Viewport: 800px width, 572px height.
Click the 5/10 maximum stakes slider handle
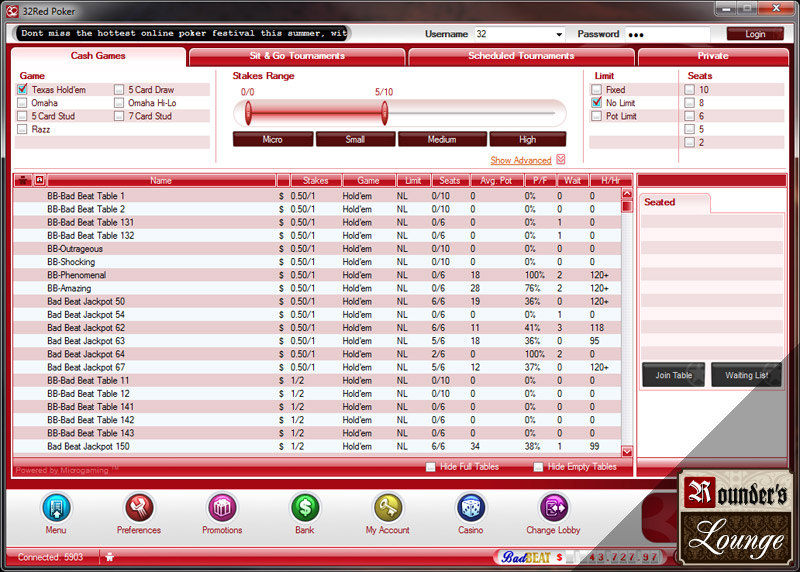(385, 113)
